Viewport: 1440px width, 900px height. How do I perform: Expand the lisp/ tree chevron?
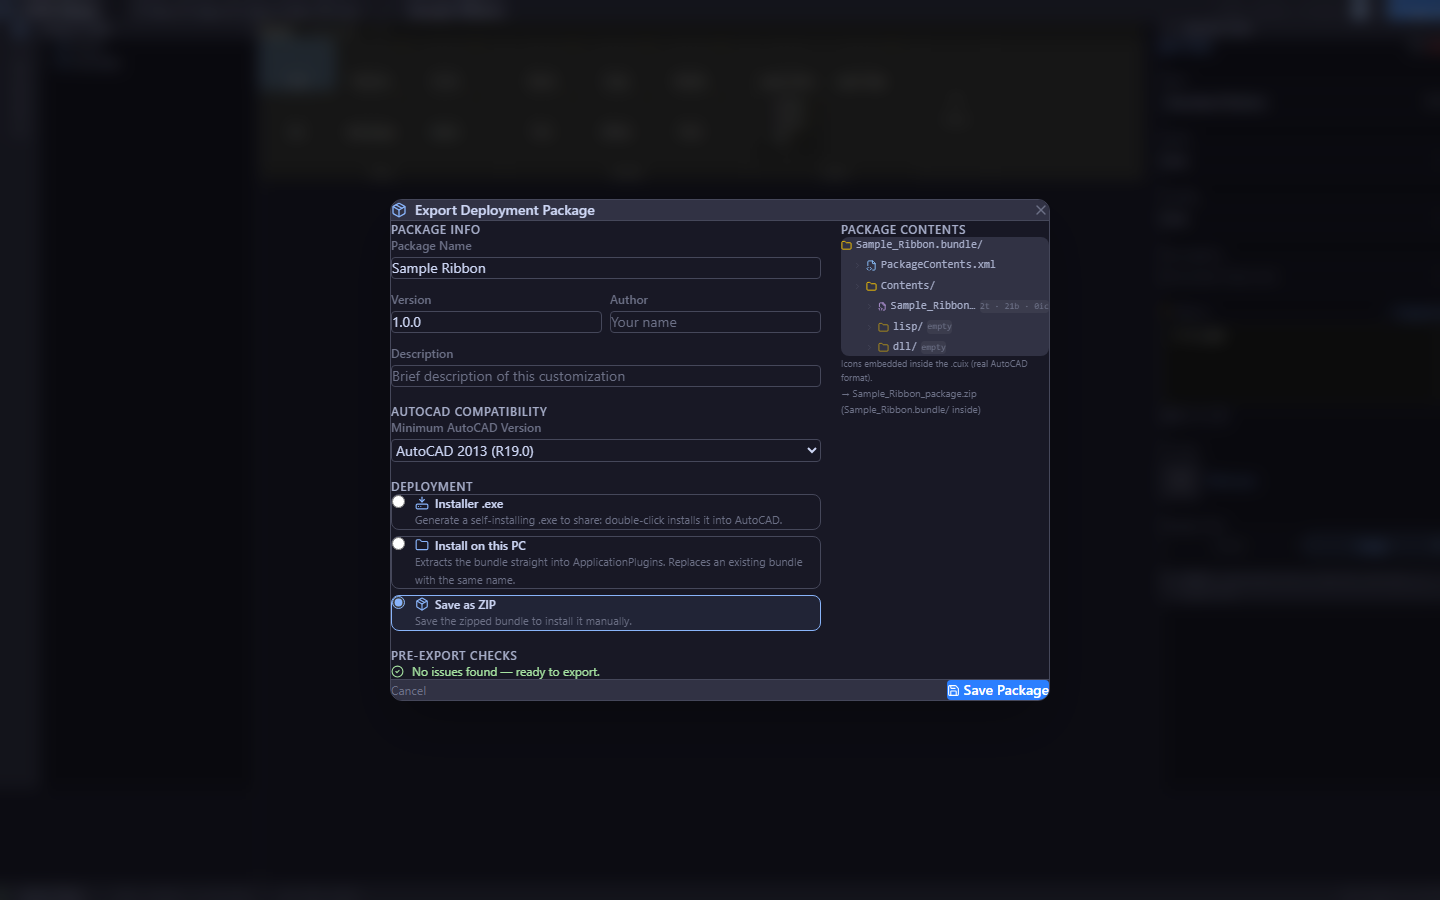click(869, 327)
